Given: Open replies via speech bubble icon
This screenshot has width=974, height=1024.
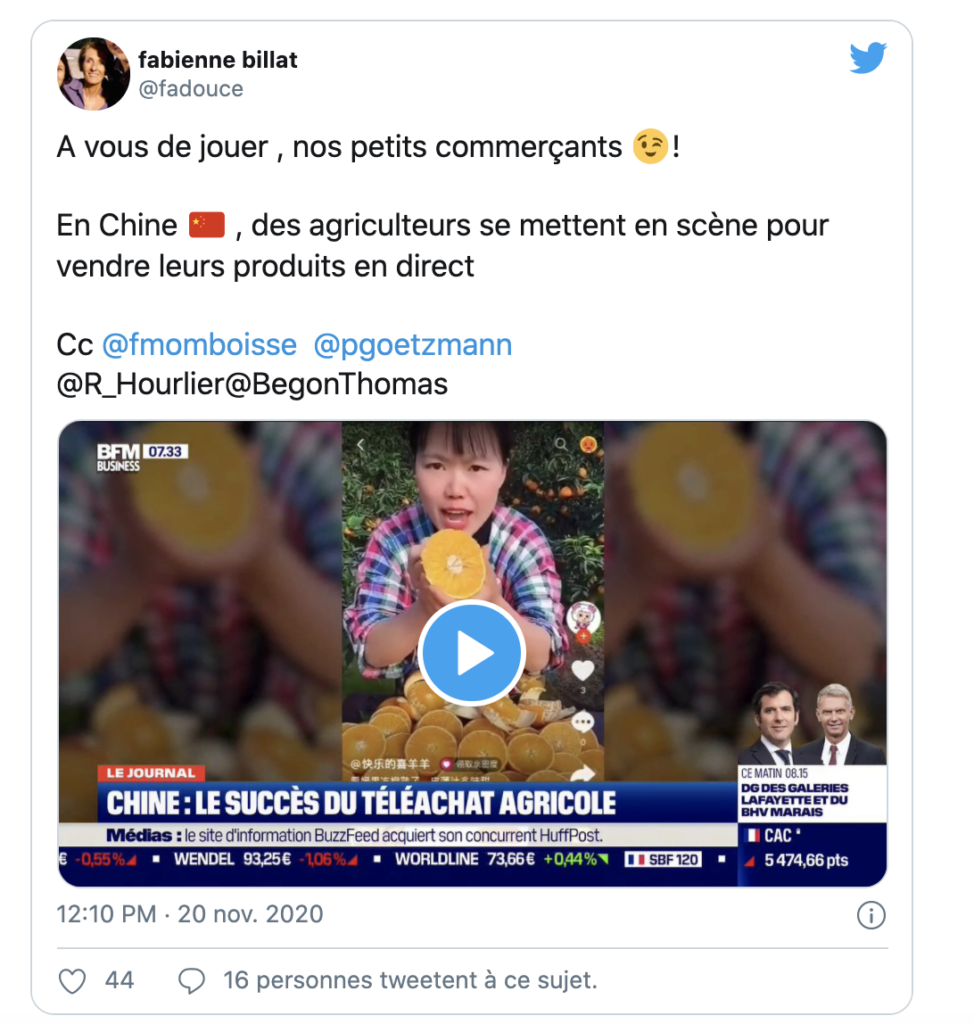Looking at the screenshot, I should (191, 981).
